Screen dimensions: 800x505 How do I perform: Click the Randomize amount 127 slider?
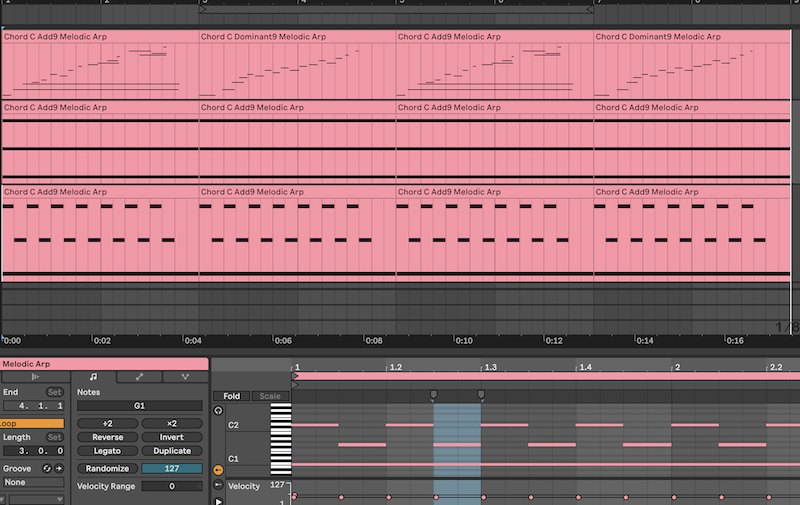click(172, 468)
